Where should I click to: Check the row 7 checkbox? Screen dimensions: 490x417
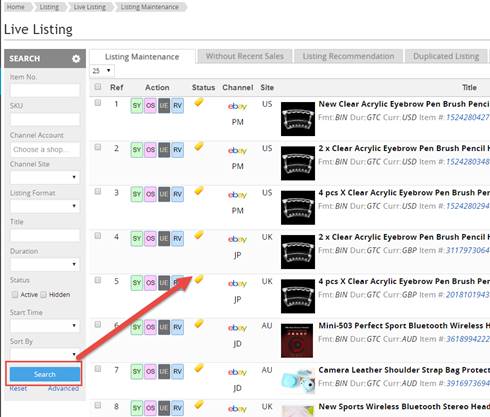click(98, 369)
